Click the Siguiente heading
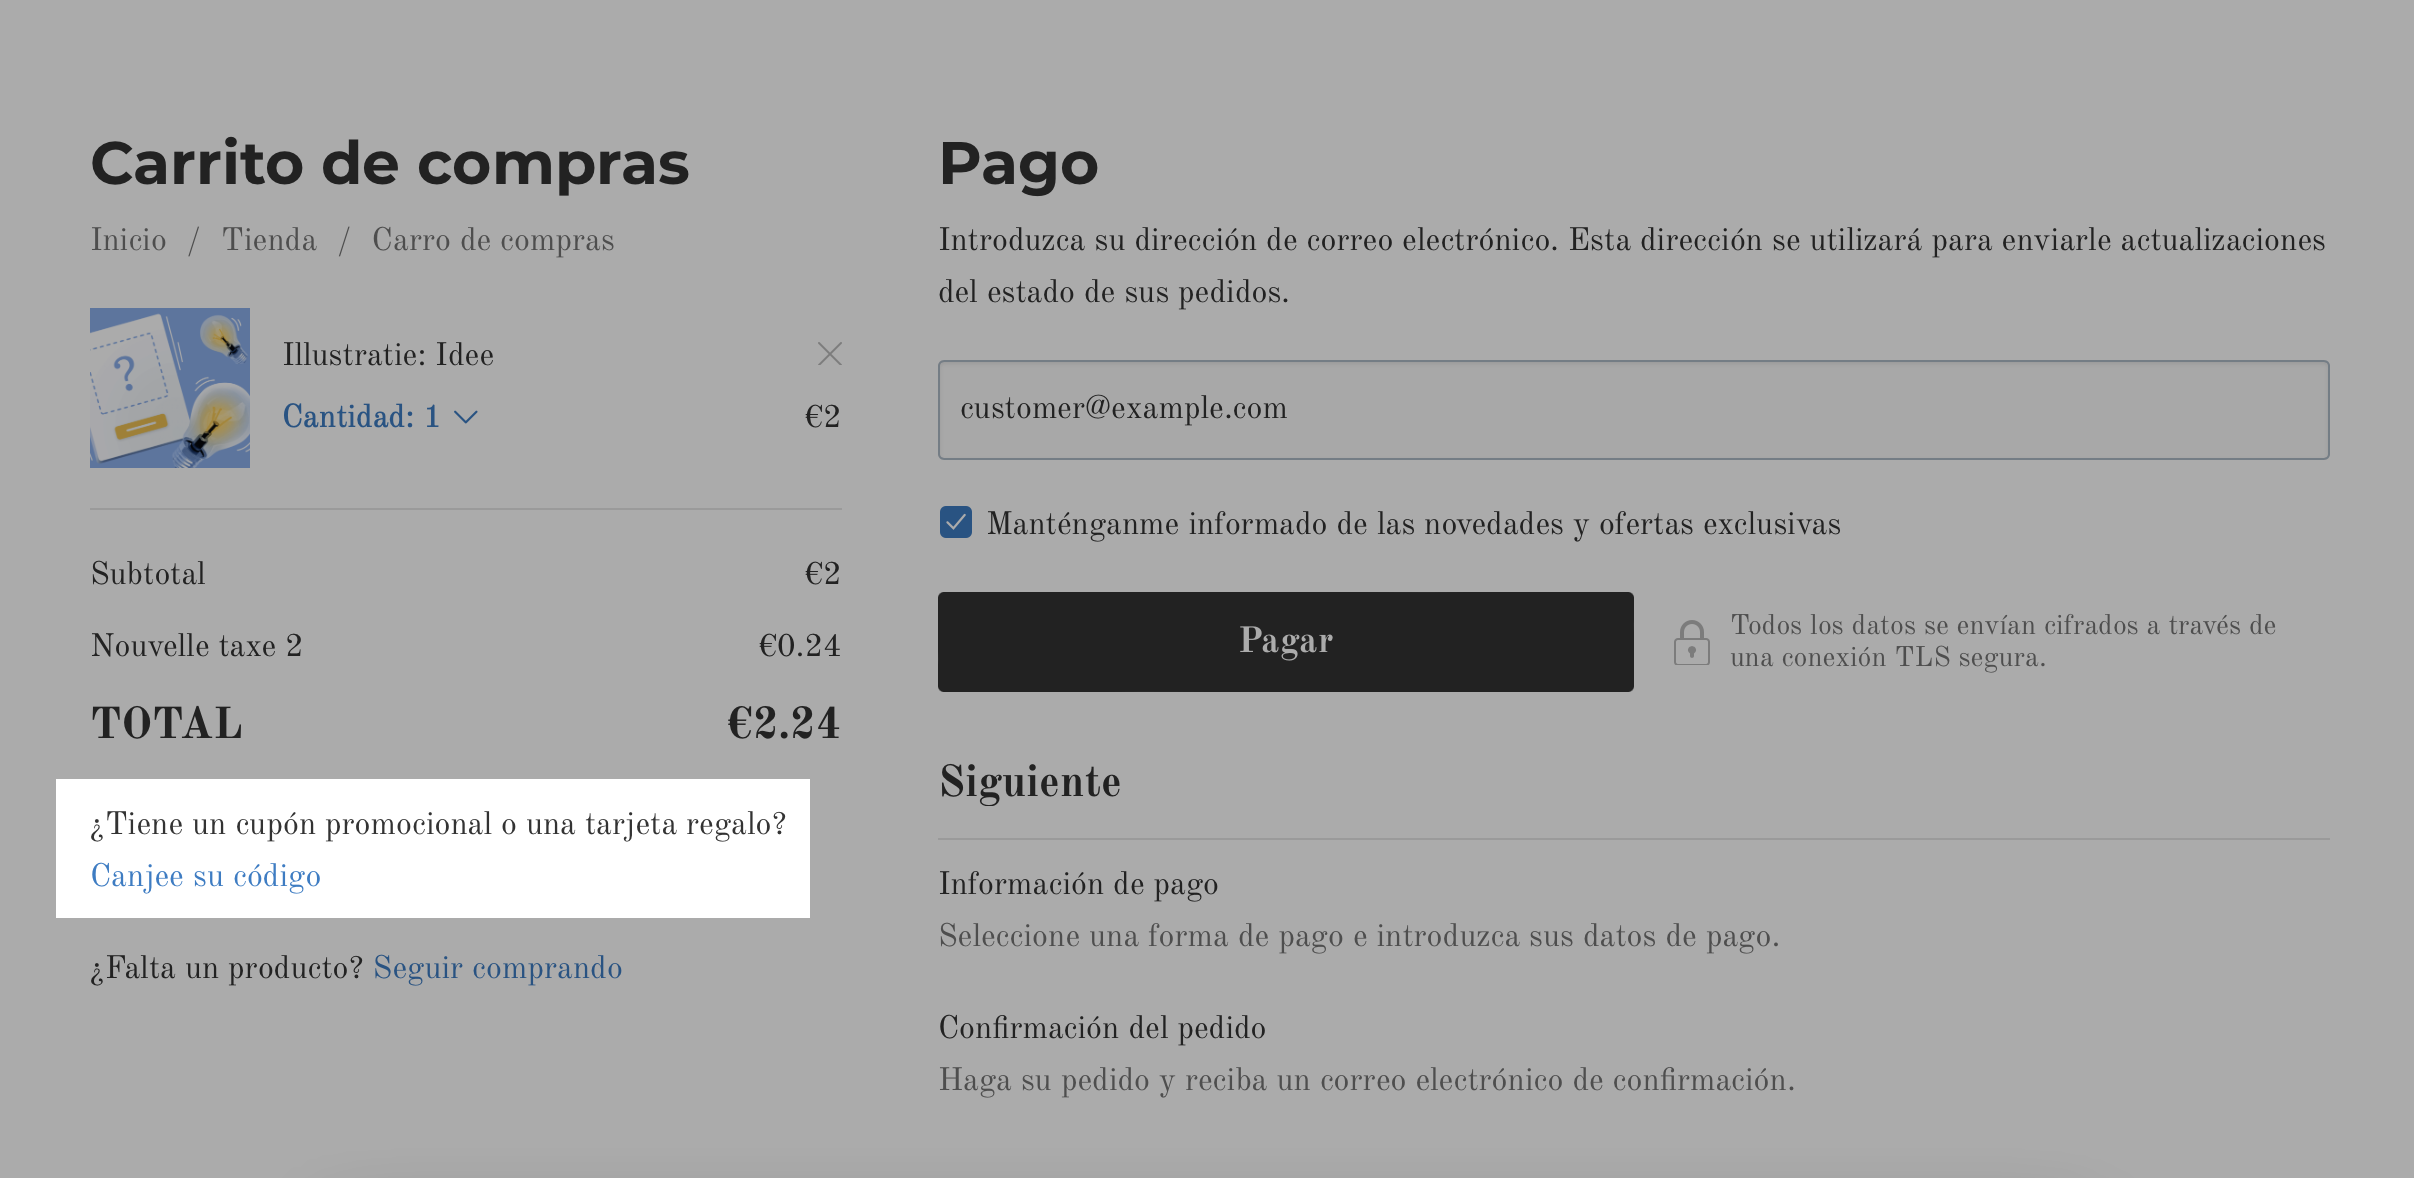Viewport: 2414px width, 1178px height. coord(1030,782)
